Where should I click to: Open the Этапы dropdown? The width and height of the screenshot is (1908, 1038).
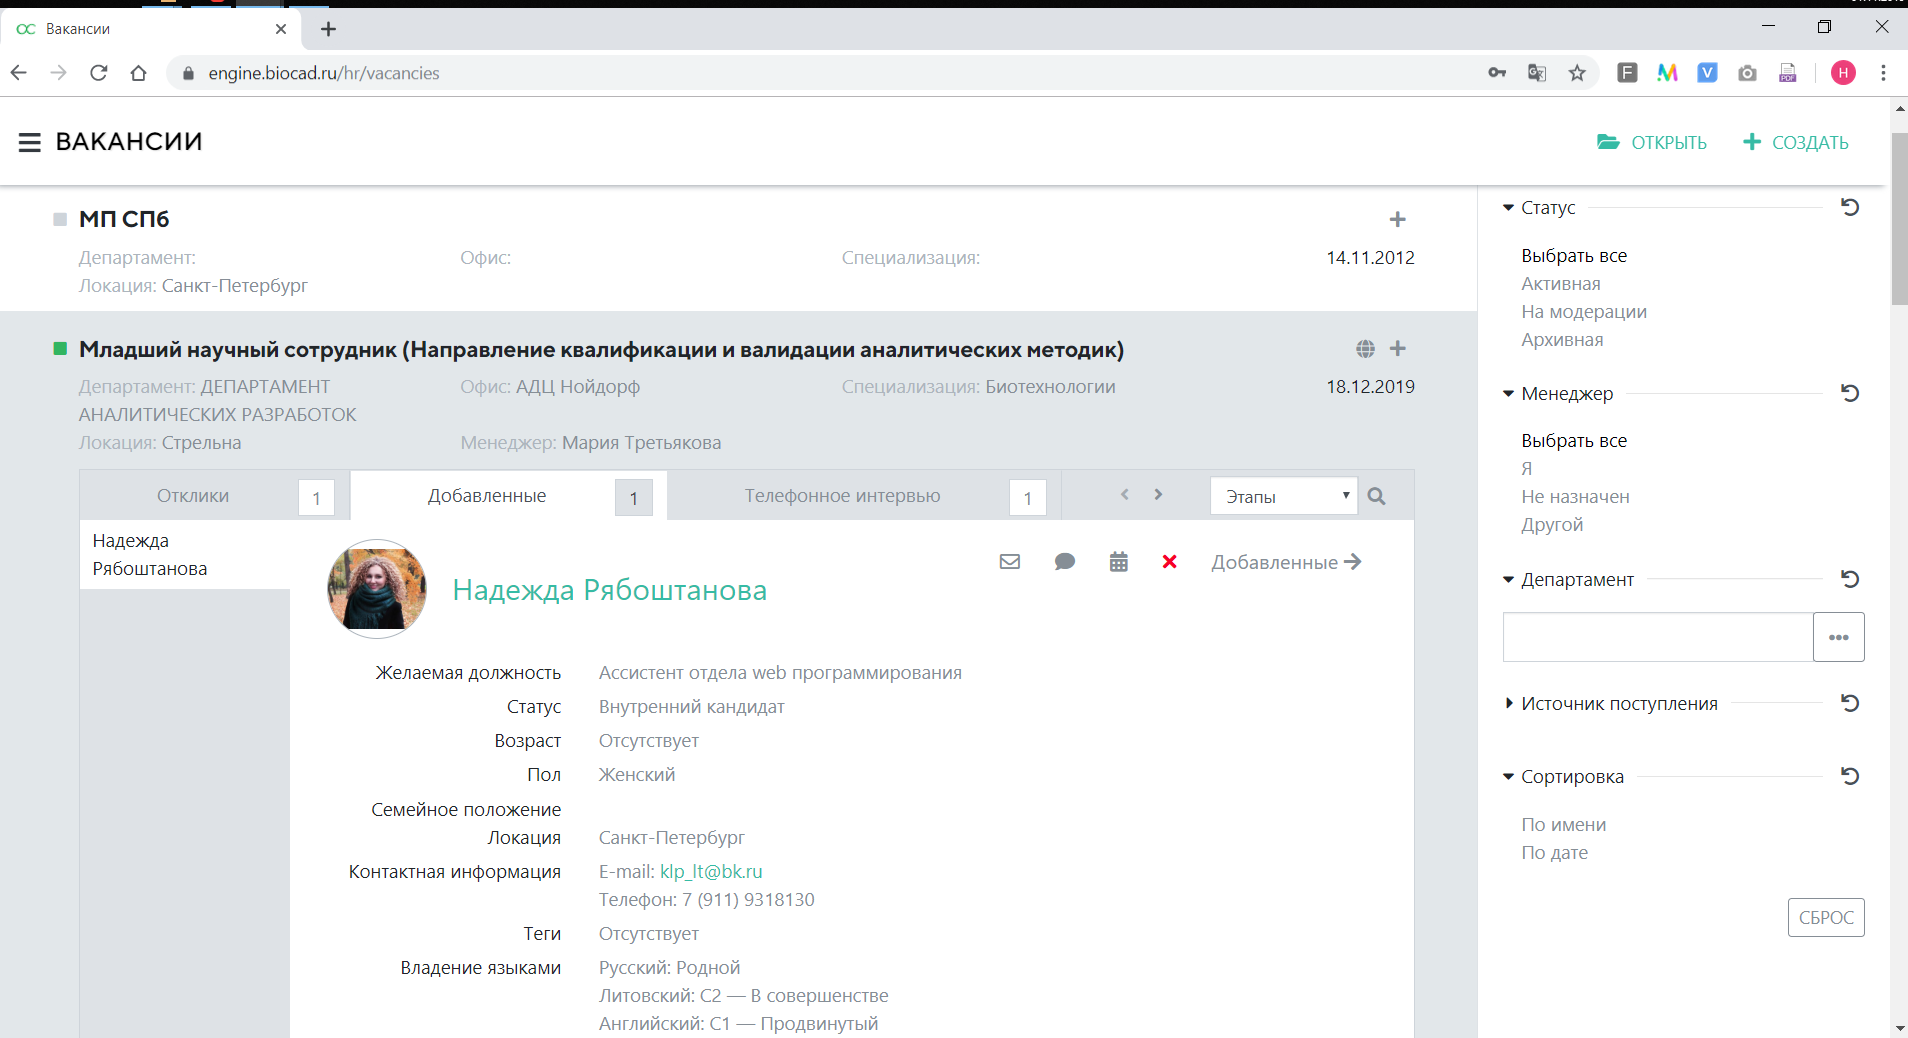(1283, 496)
